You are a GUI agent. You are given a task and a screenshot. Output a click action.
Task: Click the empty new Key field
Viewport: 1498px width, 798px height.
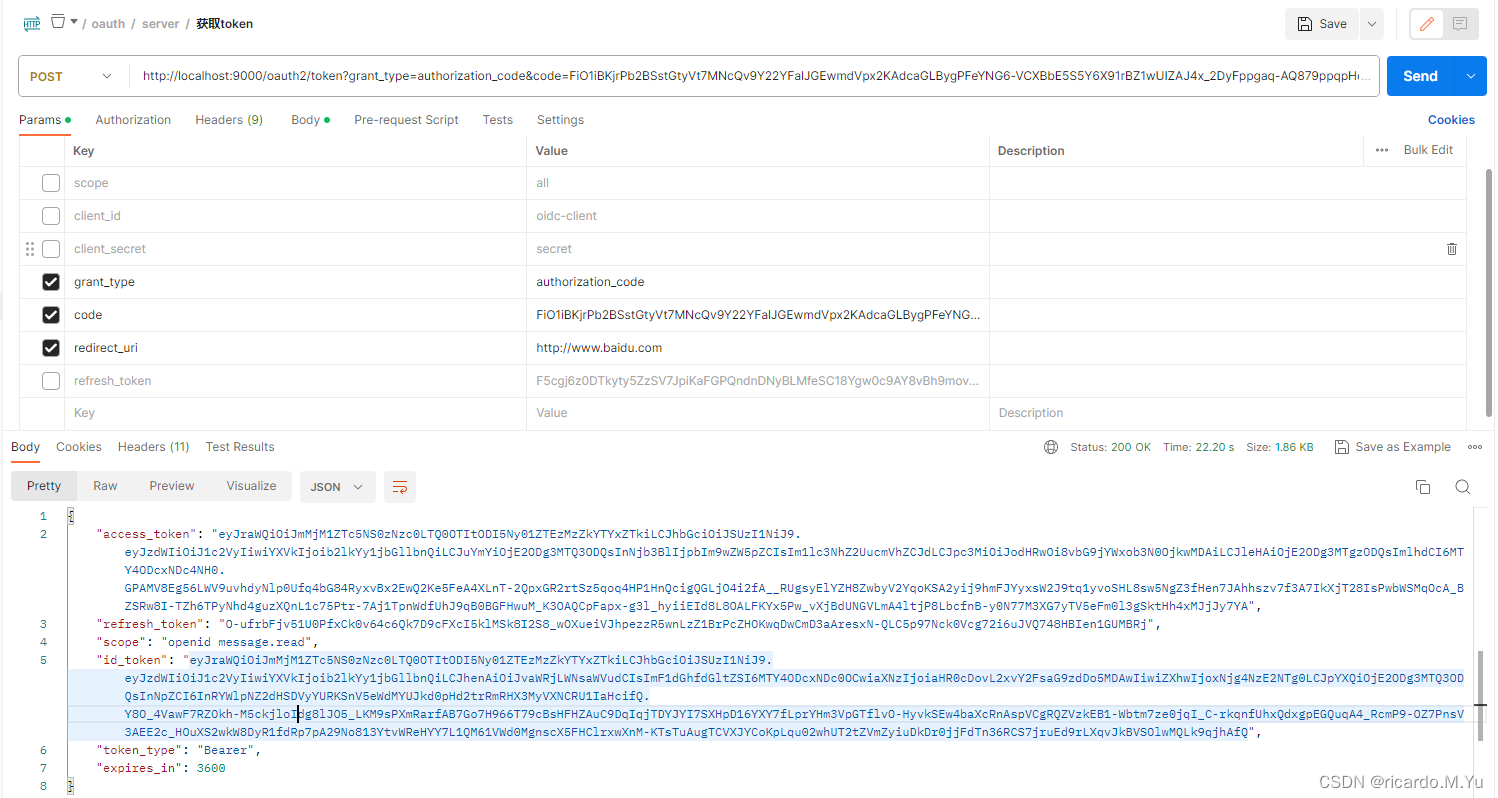[x=296, y=413]
